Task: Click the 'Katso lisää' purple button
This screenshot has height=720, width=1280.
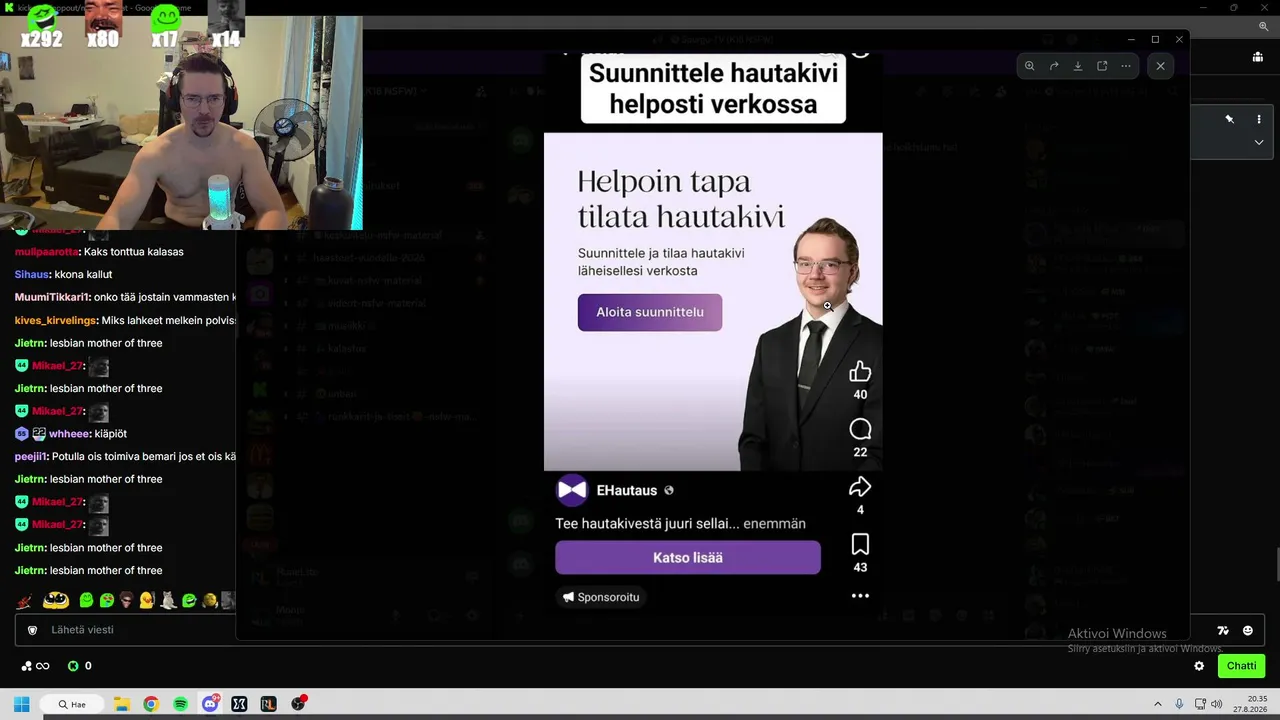Action: pos(688,558)
